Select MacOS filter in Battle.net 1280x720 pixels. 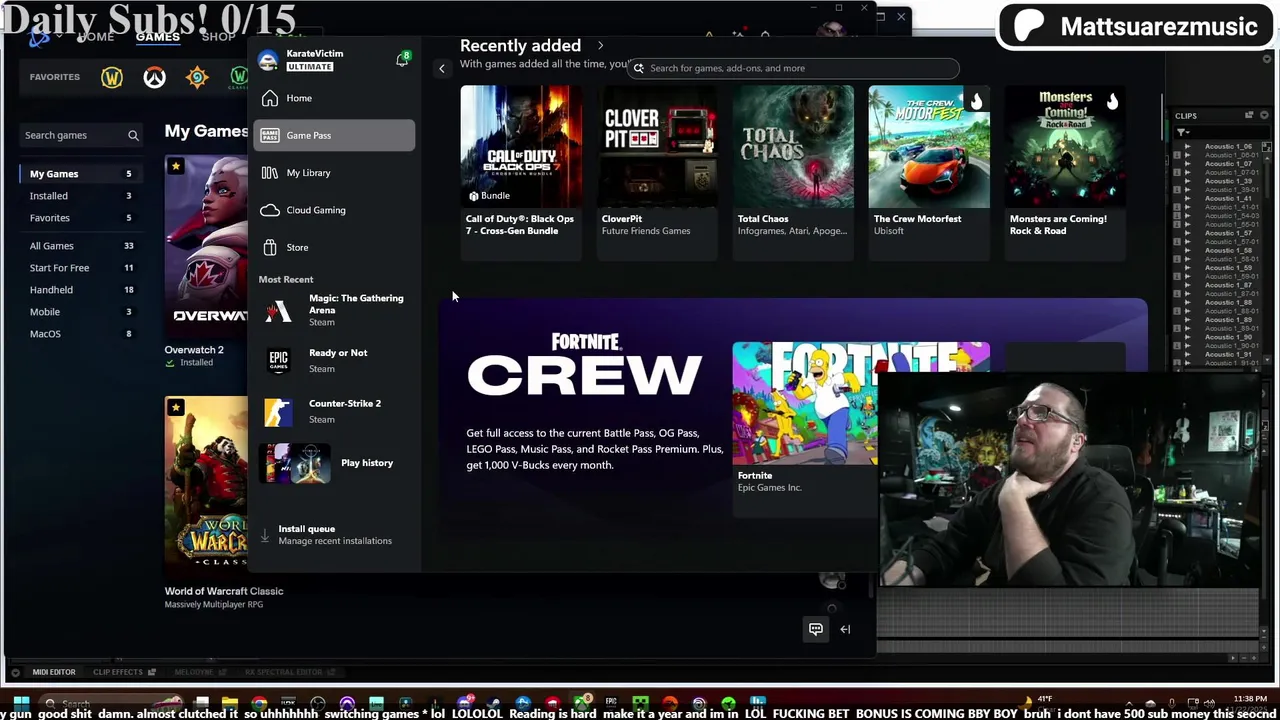[80, 334]
